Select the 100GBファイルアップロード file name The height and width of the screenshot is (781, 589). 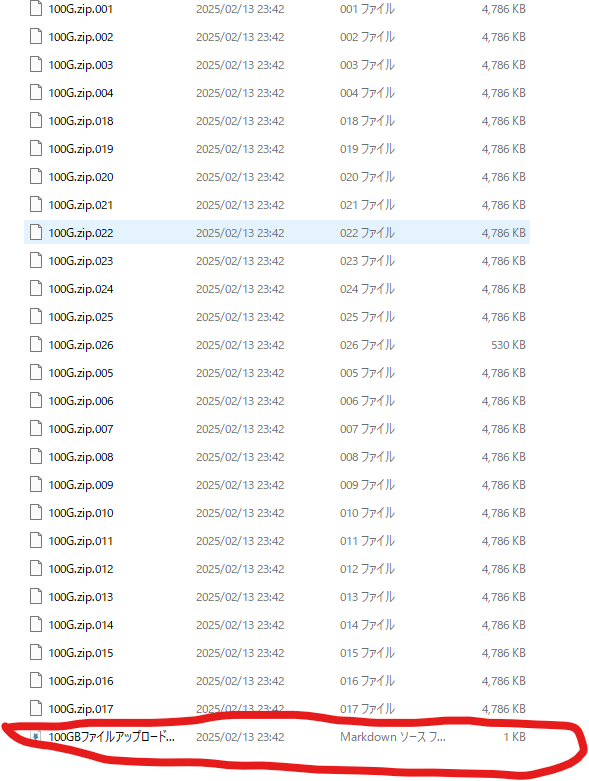(112, 737)
